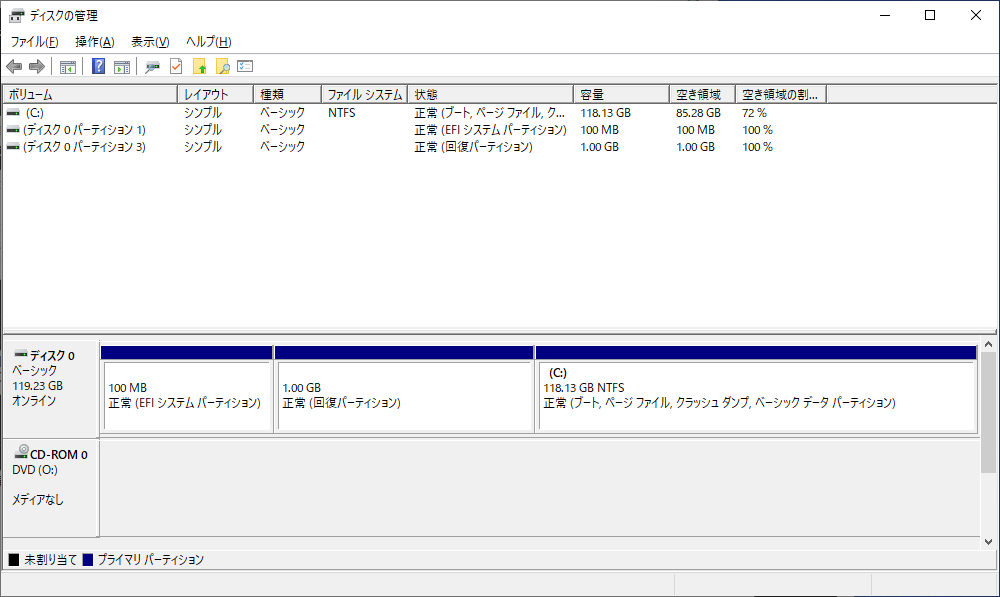This screenshot has height=597, width=1000.
Task: Click the Back arrow toolbar icon
Action: 14,66
